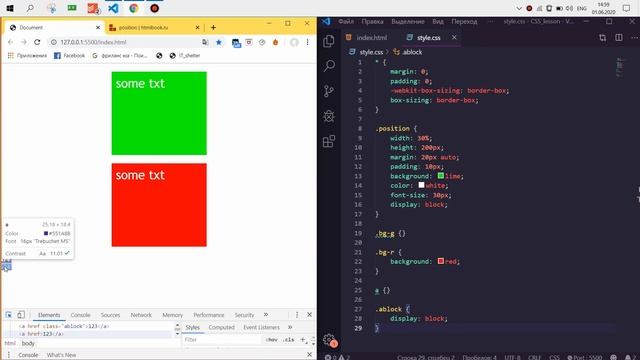Viewport: 640px width, 360px height.
Task: Click the white color swatch in the code
Action: pyautogui.click(x=421, y=185)
